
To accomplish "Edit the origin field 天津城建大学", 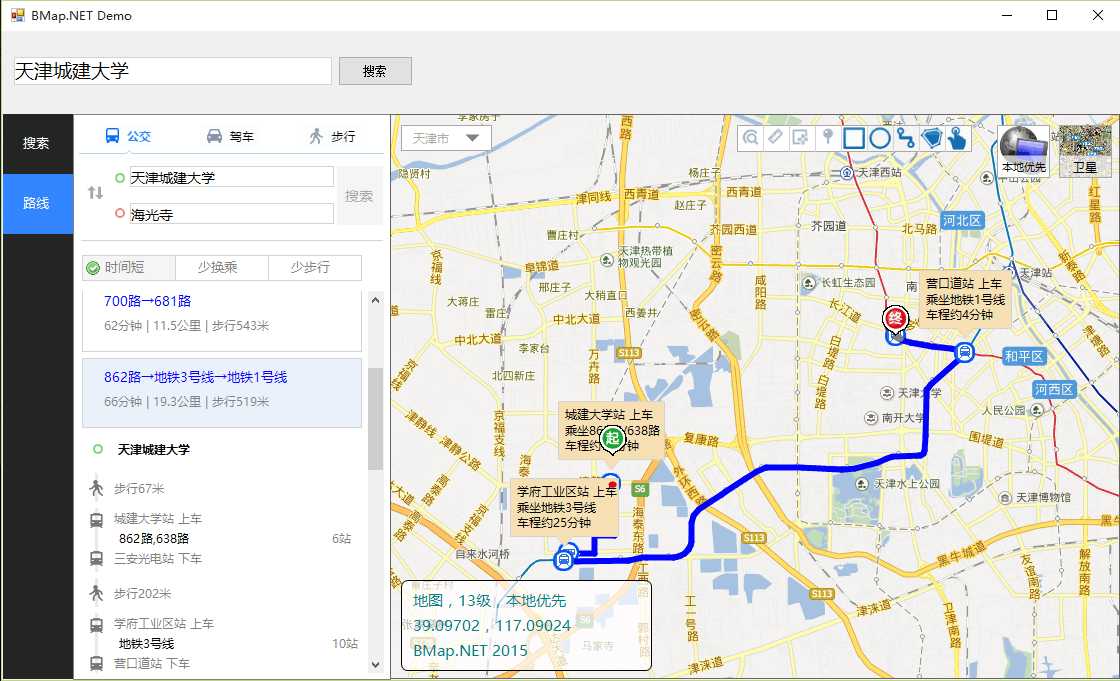I will point(231,177).
